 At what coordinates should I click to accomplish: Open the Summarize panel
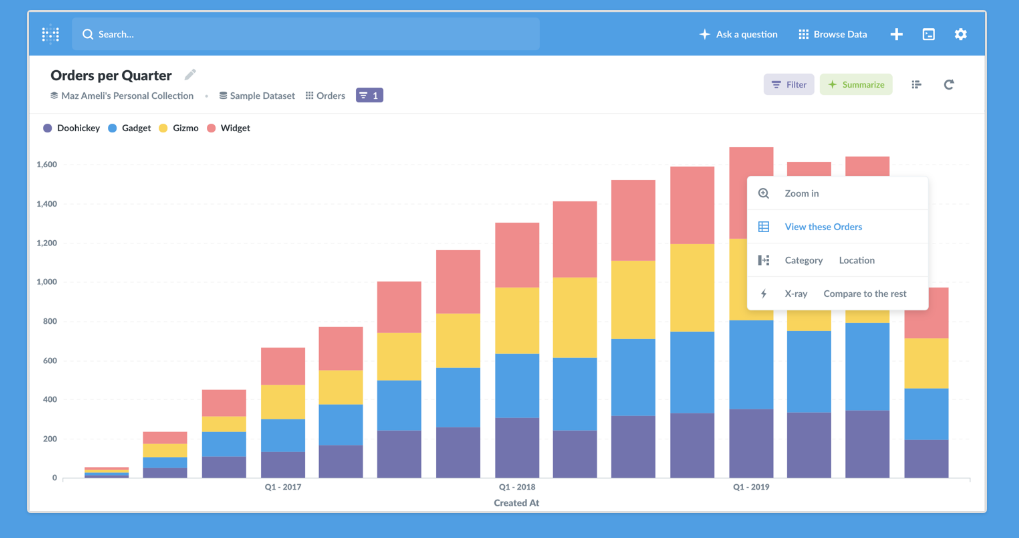point(856,85)
